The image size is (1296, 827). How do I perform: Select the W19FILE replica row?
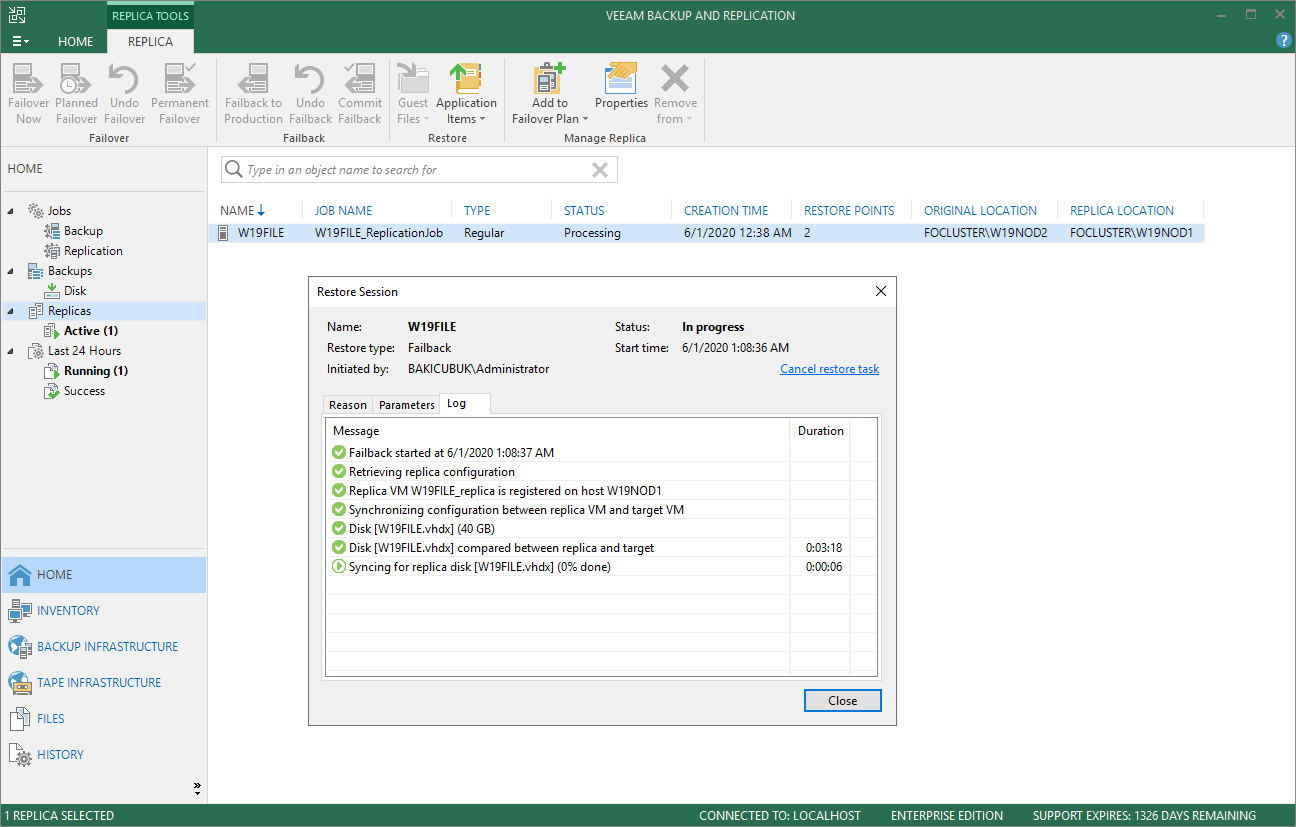point(706,233)
